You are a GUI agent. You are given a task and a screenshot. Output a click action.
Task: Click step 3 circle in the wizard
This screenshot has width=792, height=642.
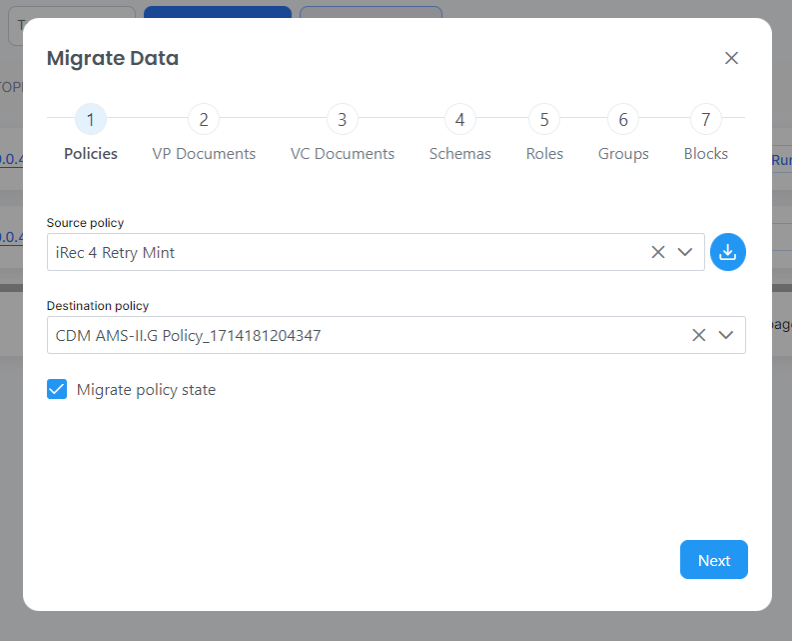tap(342, 120)
